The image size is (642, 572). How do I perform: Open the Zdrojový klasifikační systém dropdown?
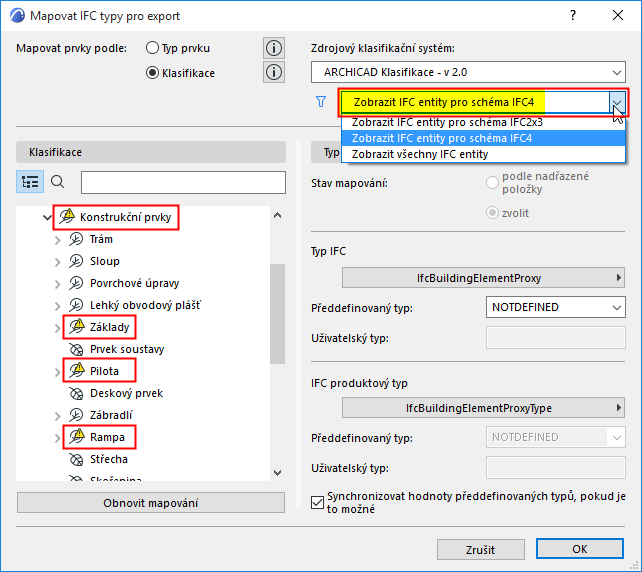468,72
